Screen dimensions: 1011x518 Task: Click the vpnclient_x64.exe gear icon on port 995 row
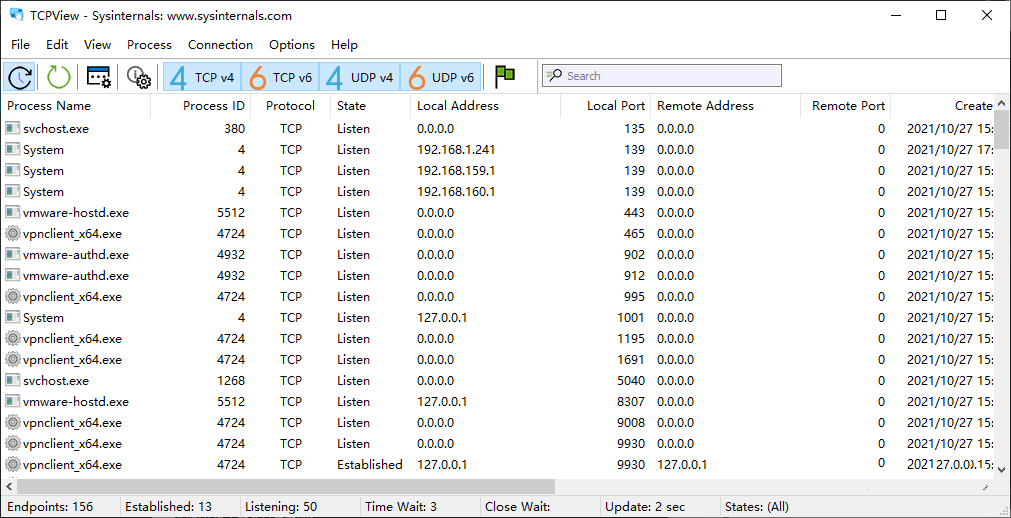(12, 297)
